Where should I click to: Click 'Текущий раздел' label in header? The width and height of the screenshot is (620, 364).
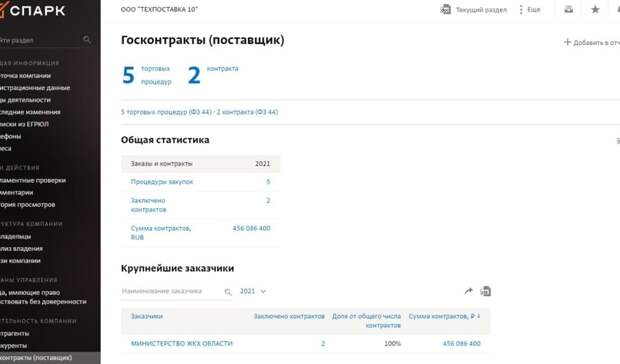click(x=481, y=9)
